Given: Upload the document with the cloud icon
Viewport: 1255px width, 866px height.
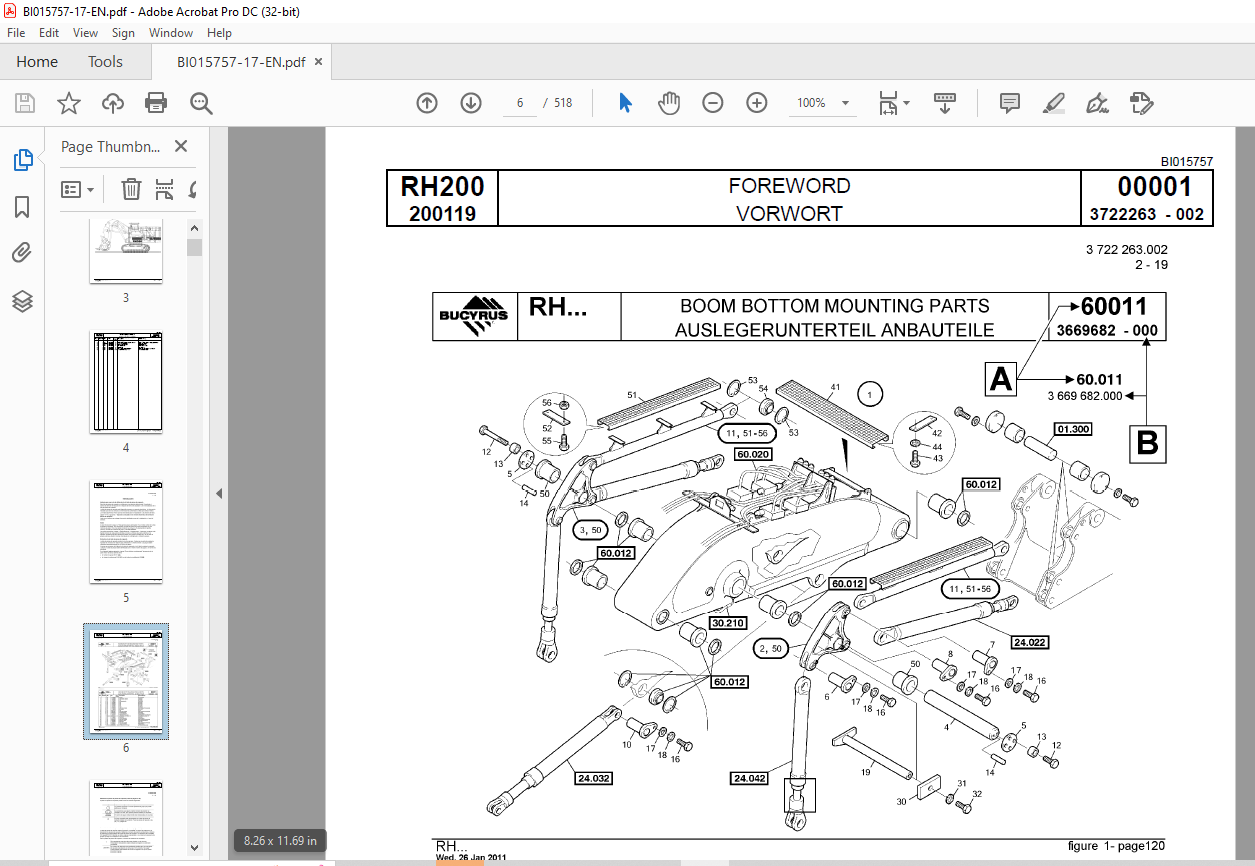Looking at the screenshot, I should tap(112, 103).
